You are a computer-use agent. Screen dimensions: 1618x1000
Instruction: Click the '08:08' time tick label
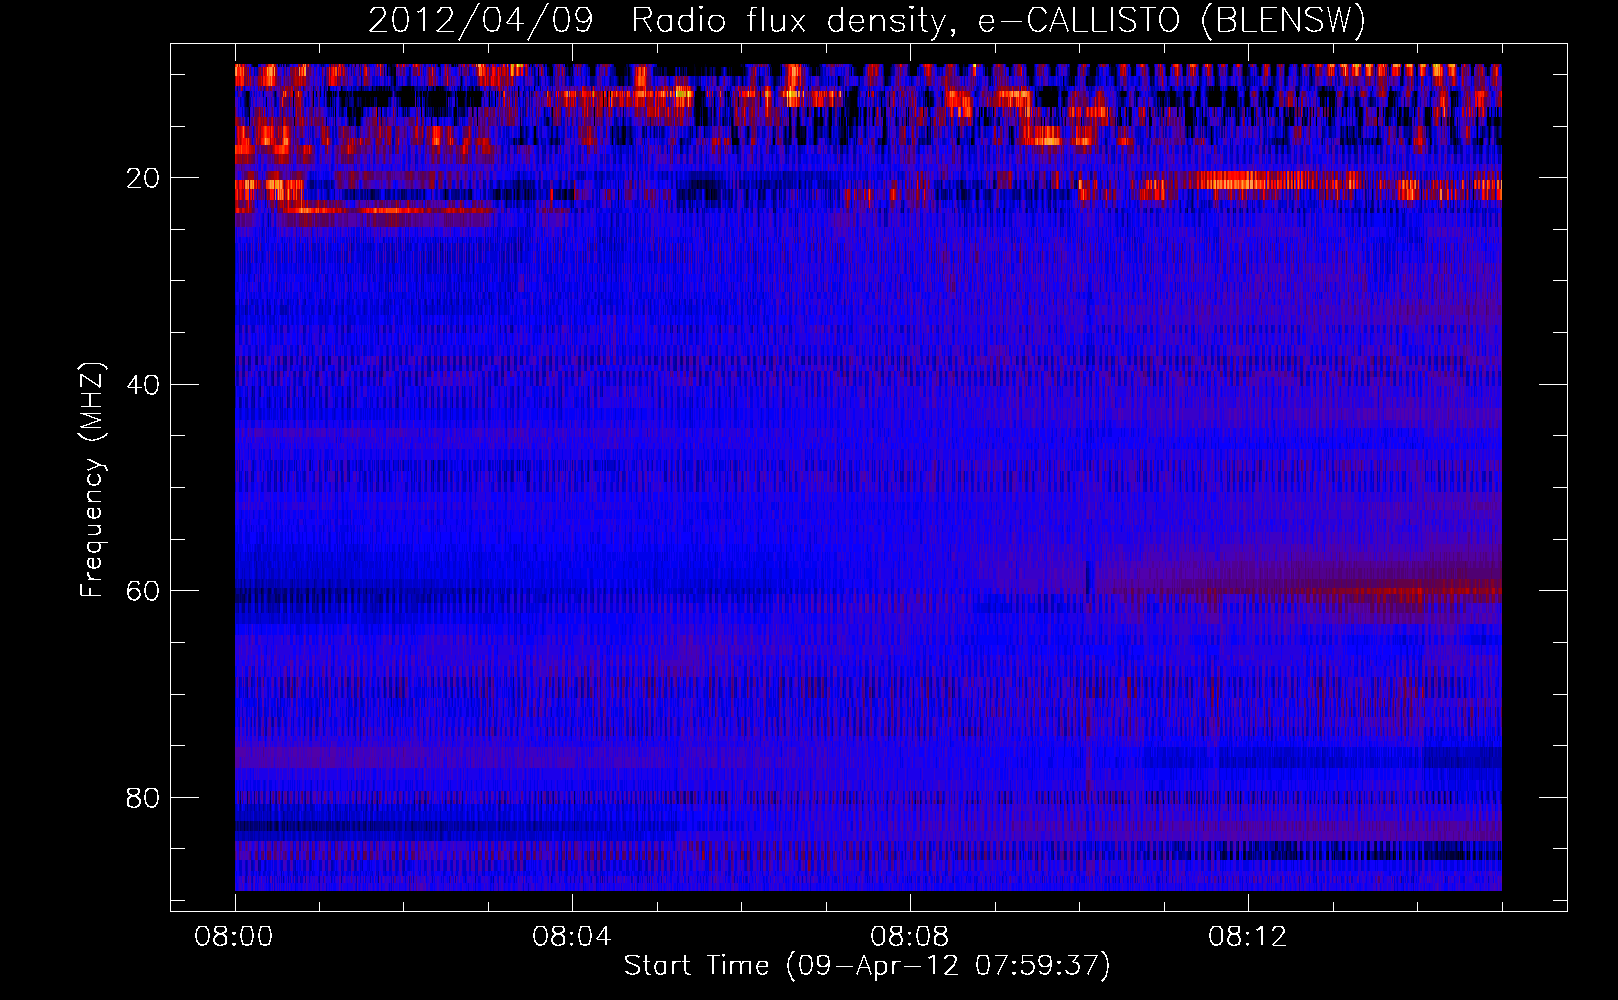910,937
